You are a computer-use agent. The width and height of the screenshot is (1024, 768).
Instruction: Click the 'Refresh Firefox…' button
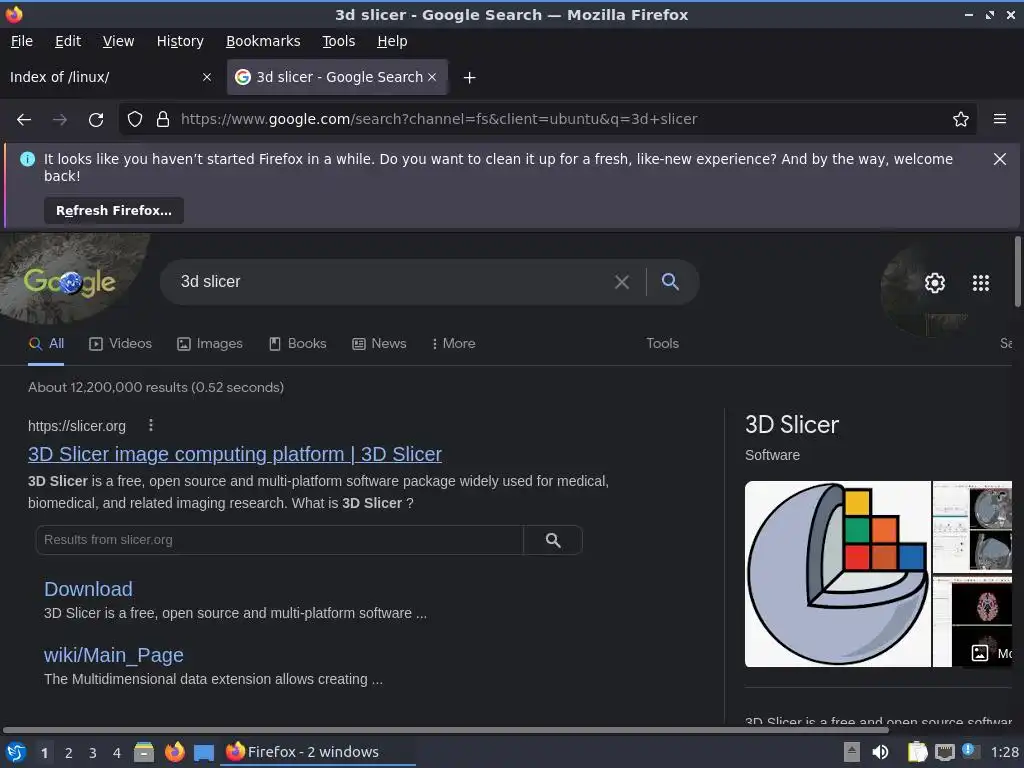tap(114, 211)
